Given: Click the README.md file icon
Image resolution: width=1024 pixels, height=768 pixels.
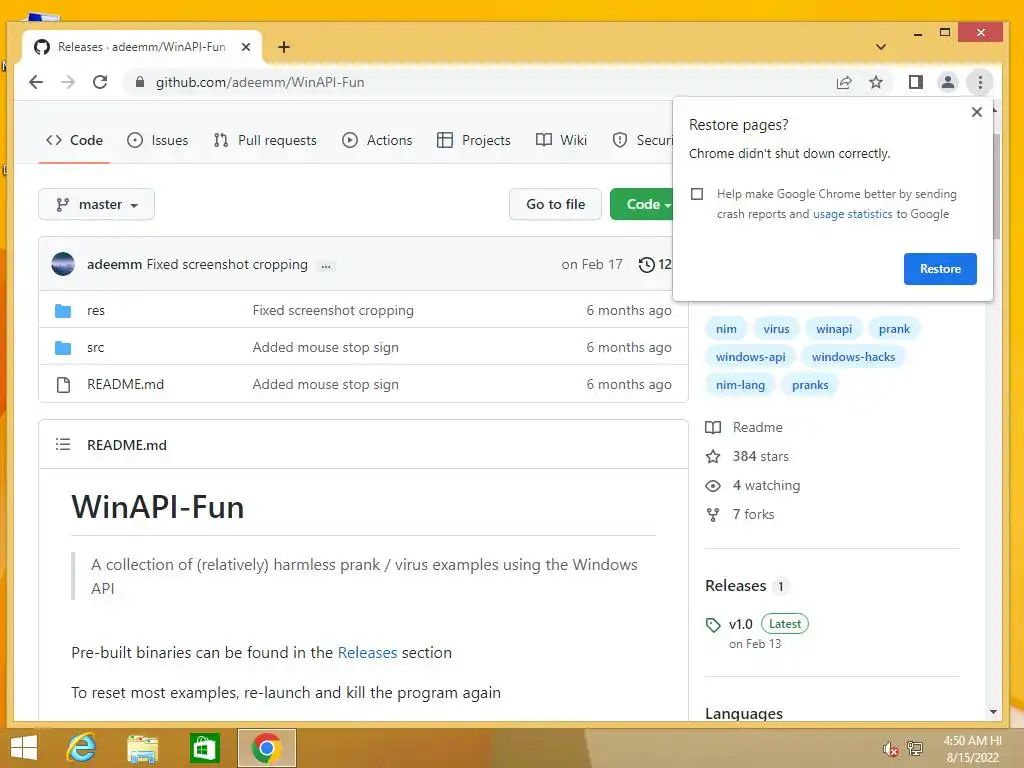Looking at the screenshot, I should pos(63,385).
